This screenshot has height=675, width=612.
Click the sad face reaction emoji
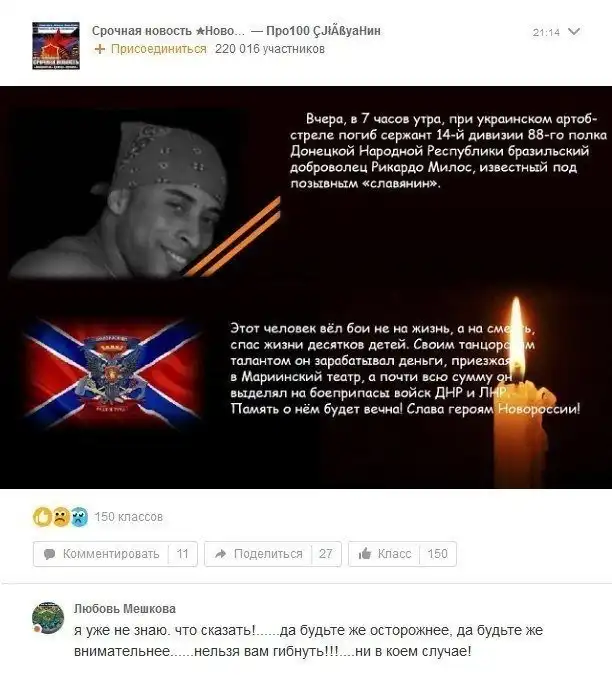pyautogui.click(x=61, y=517)
